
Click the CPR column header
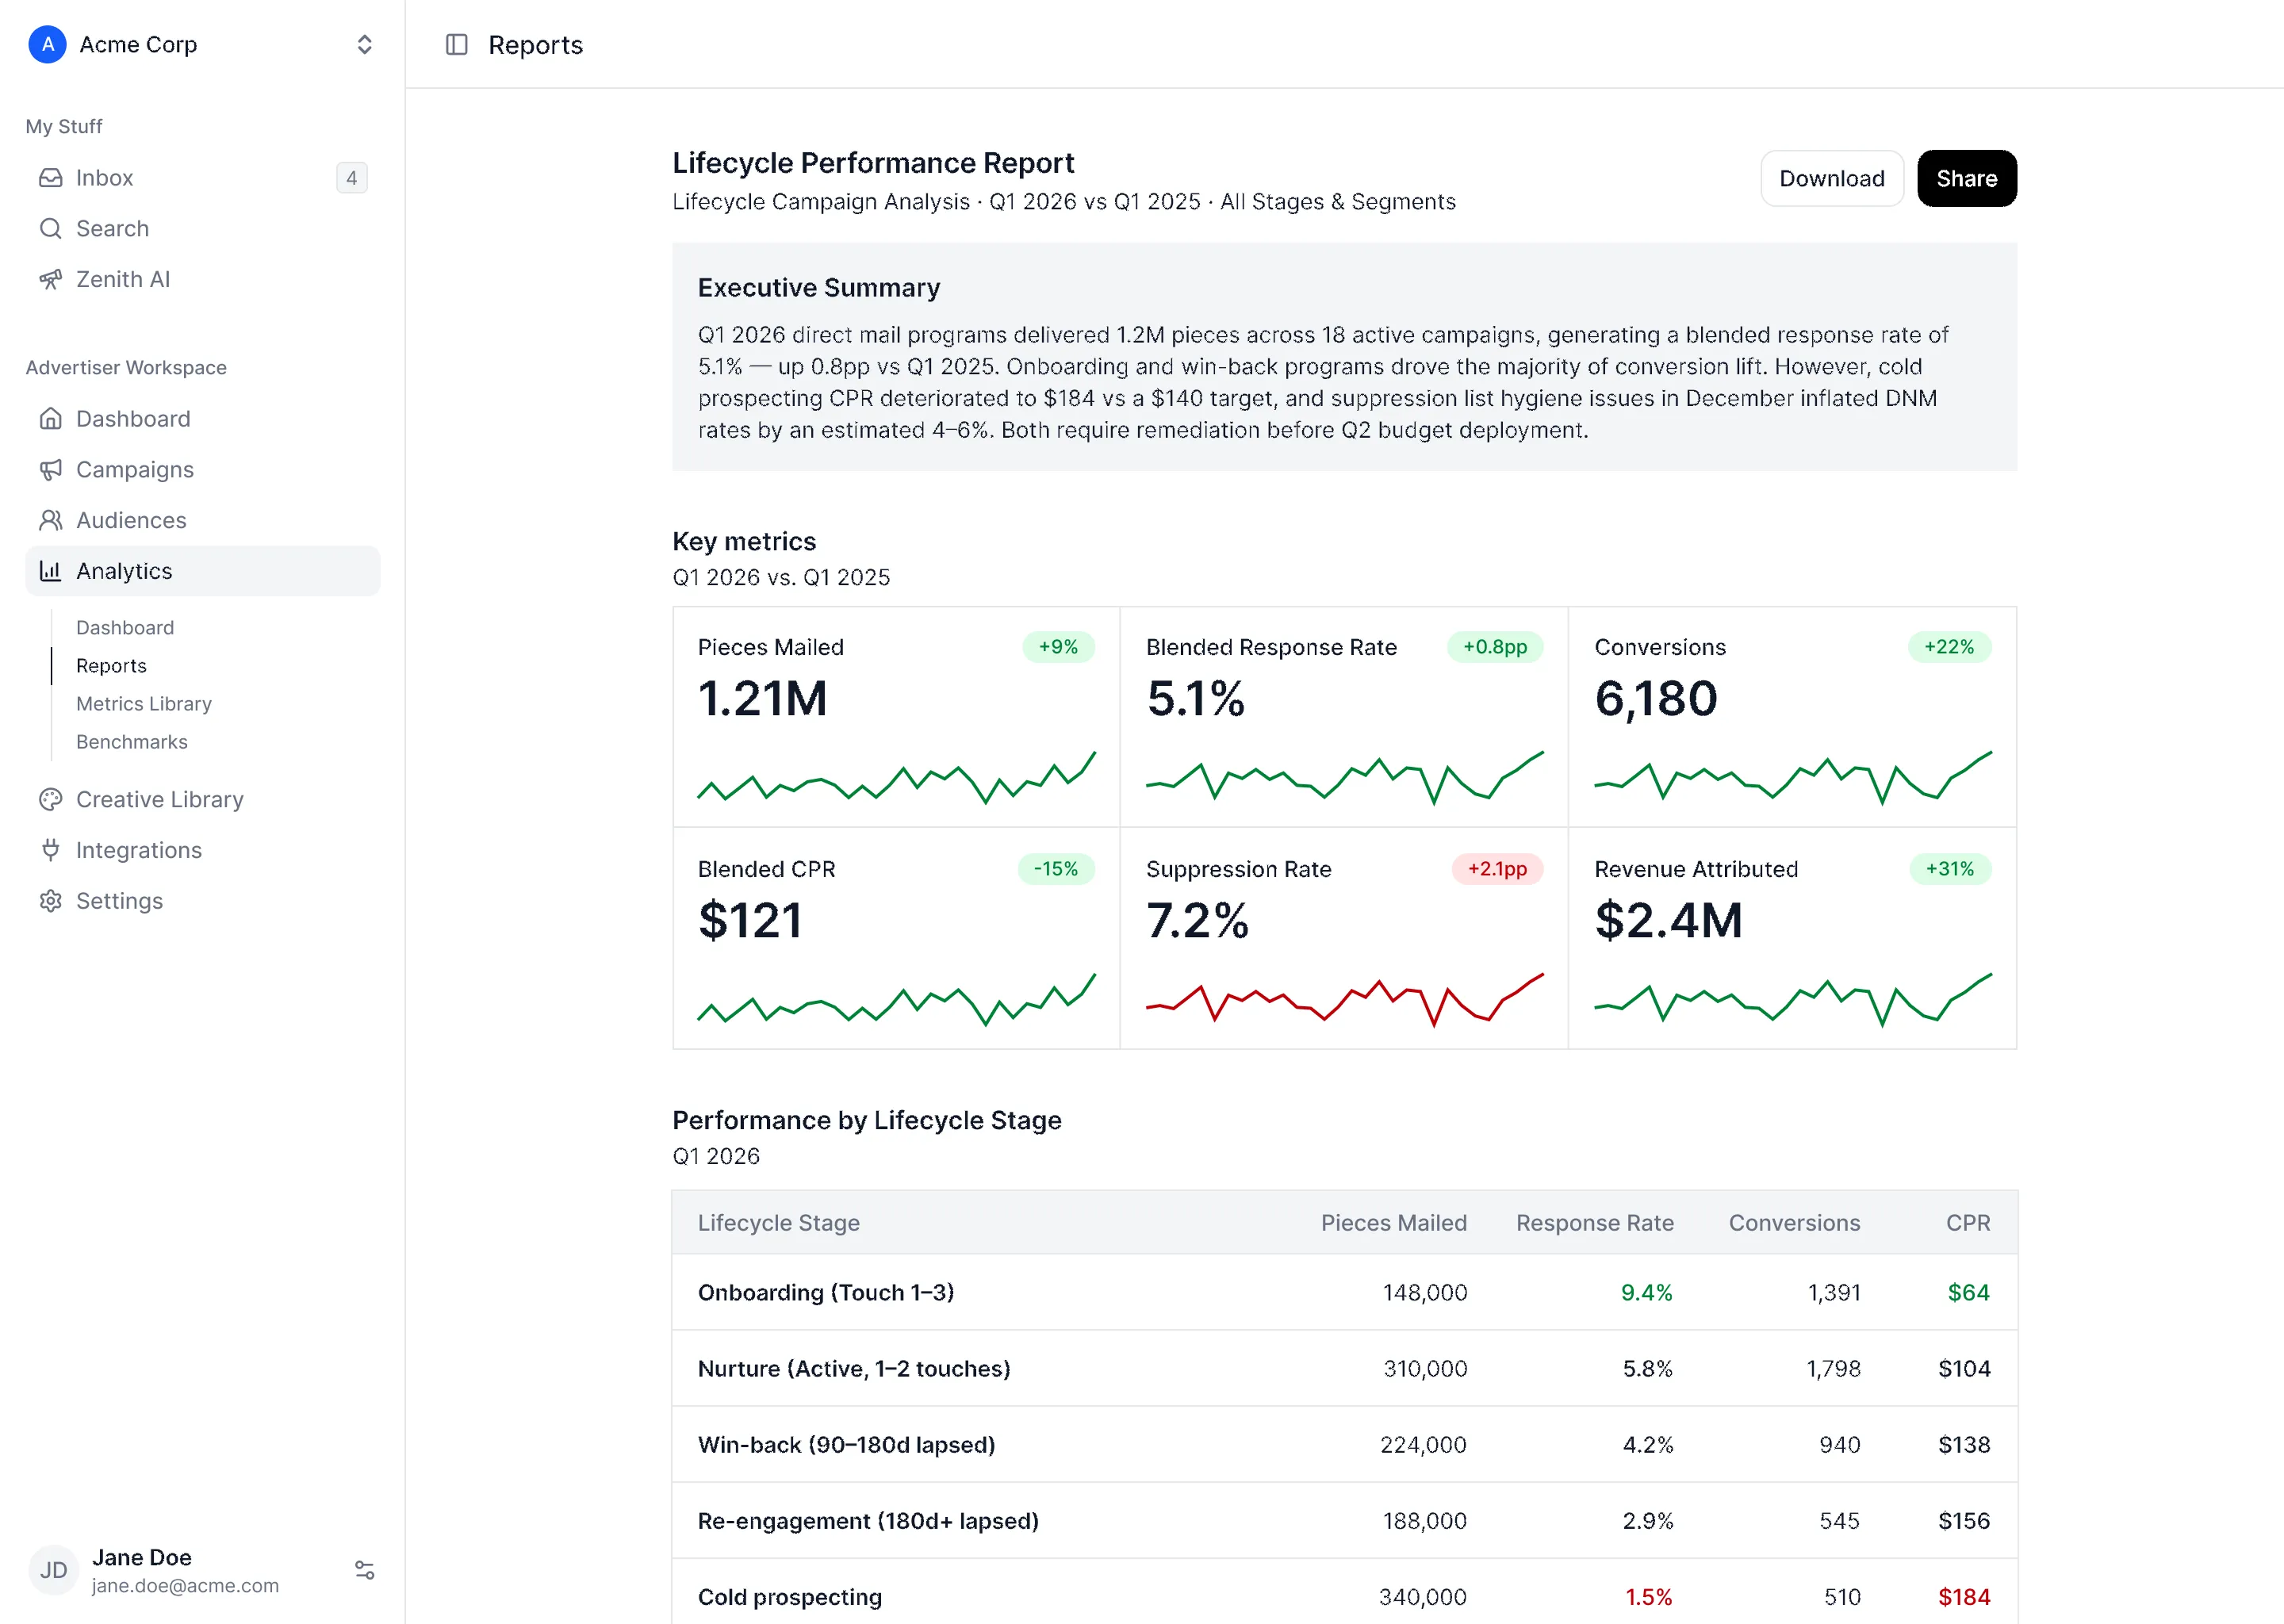click(x=1967, y=1222)
